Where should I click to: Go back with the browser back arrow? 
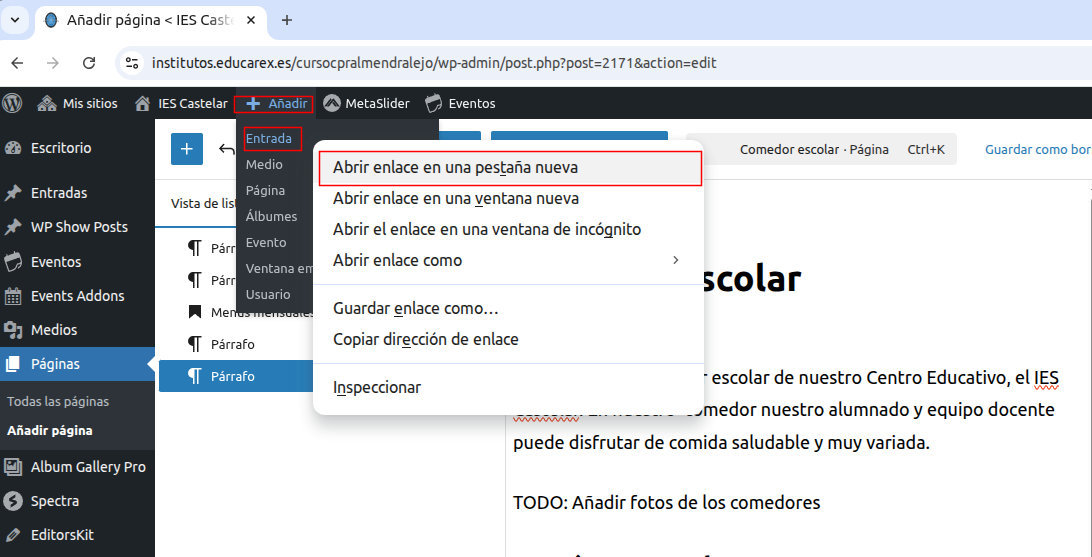click(17, 63)
